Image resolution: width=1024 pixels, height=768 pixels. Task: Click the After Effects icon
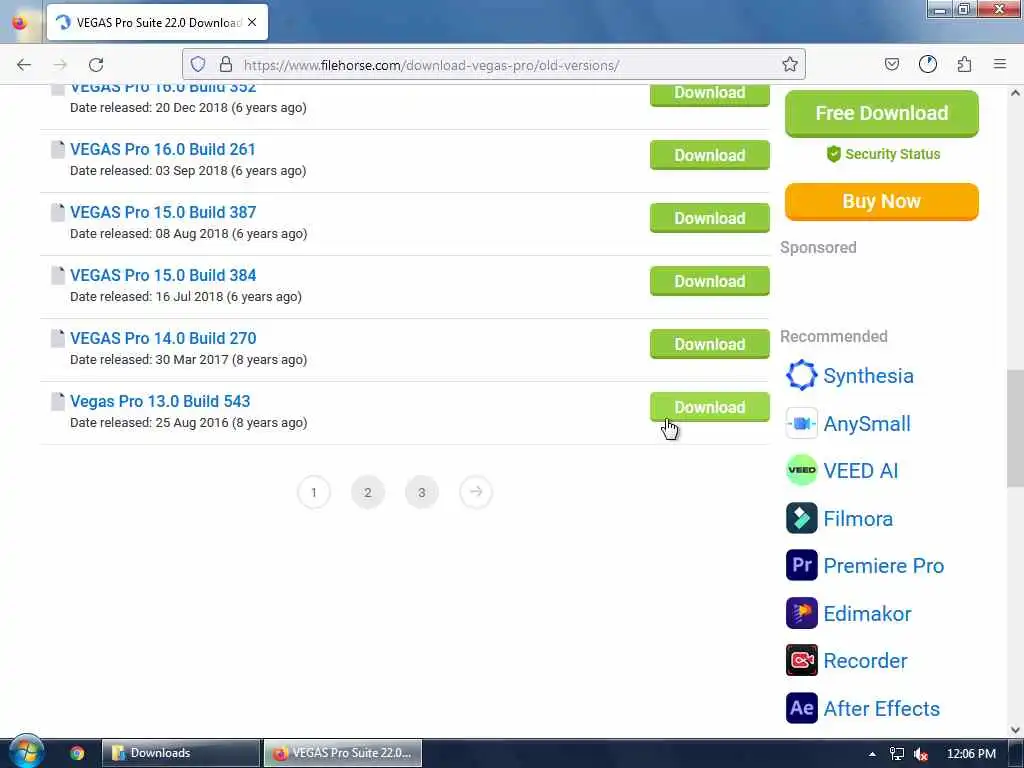[801, 708]
